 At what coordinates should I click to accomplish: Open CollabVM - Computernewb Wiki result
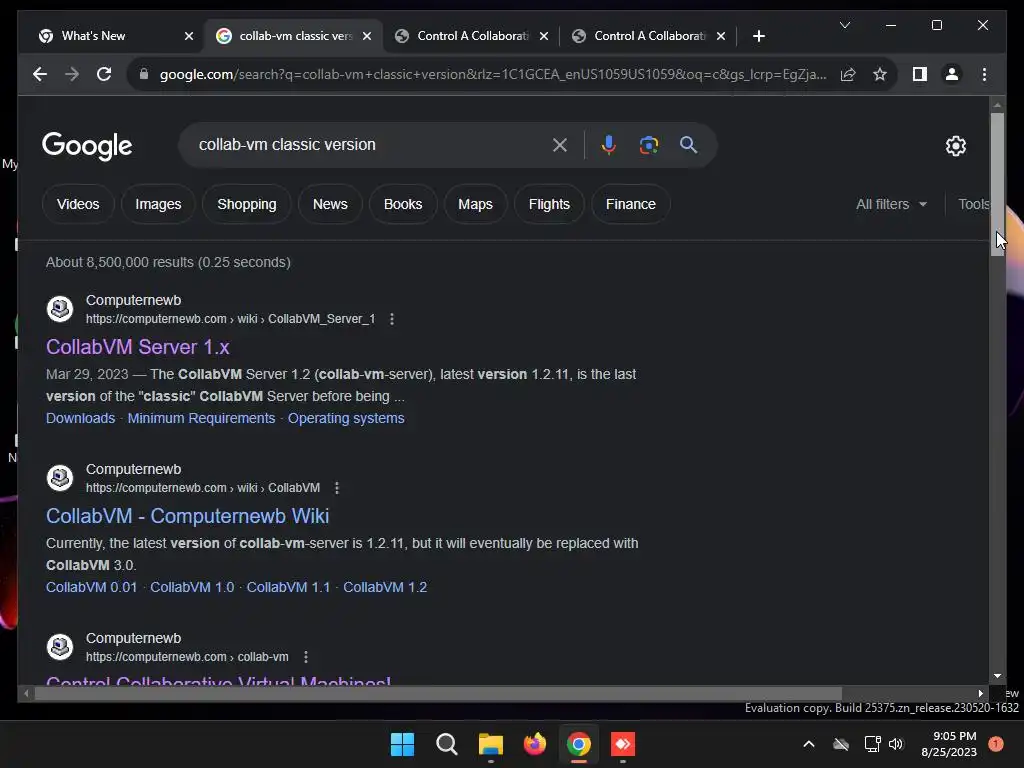(187, 516)
